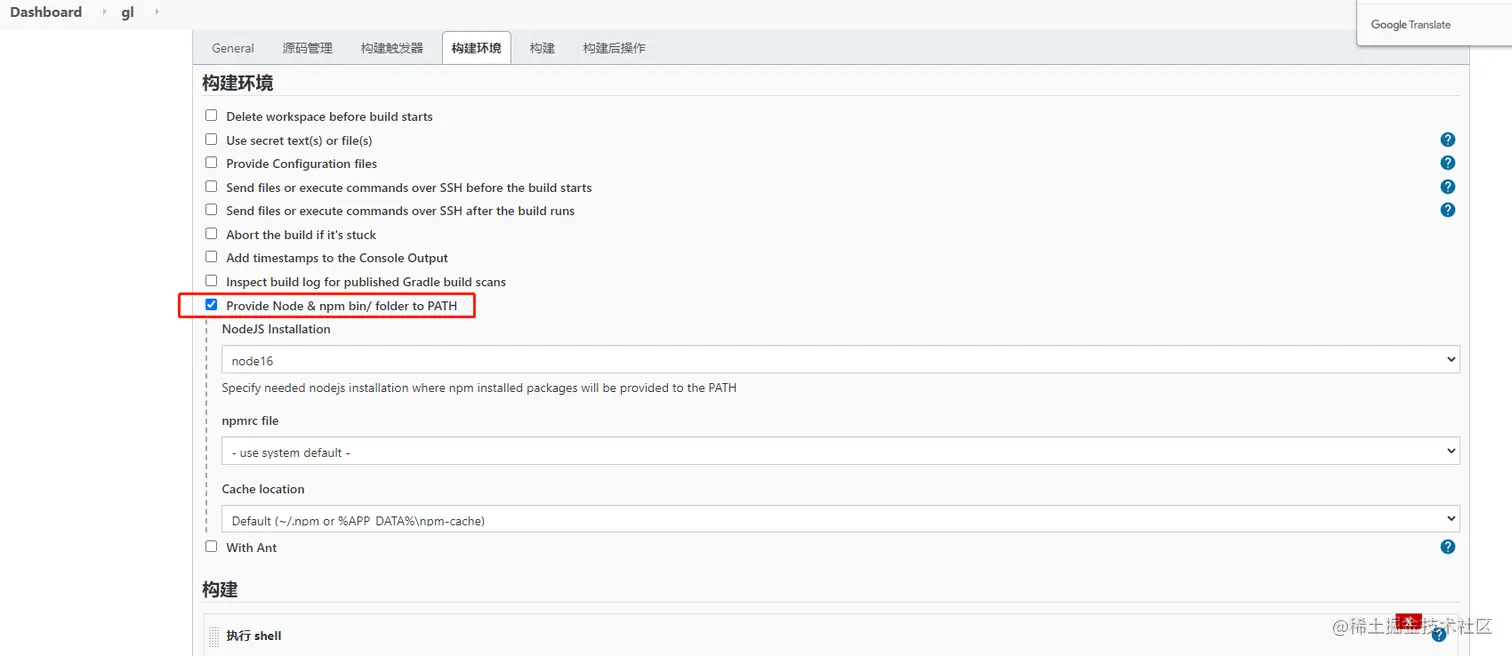This screenshot has width=1512, height=656.
Task: Open help for SSH after the build runs
Action: [1447, 210]
